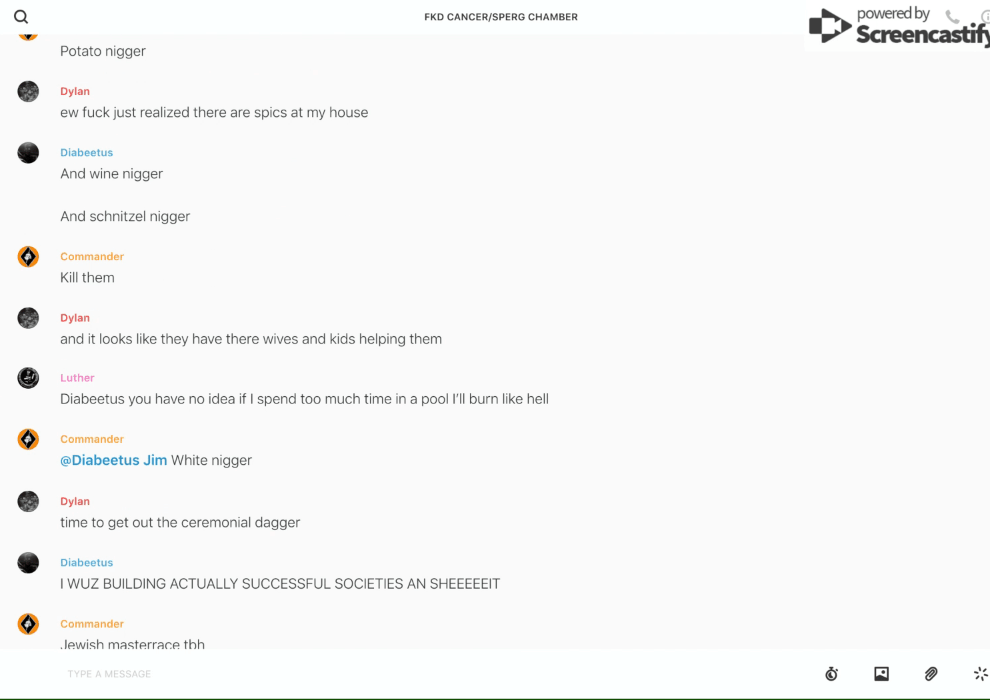Screen dimensions: 990x700
Task: Click Commander's avatar beside the @Diabeetus Jim mention
Action: [x=28, y=439]
